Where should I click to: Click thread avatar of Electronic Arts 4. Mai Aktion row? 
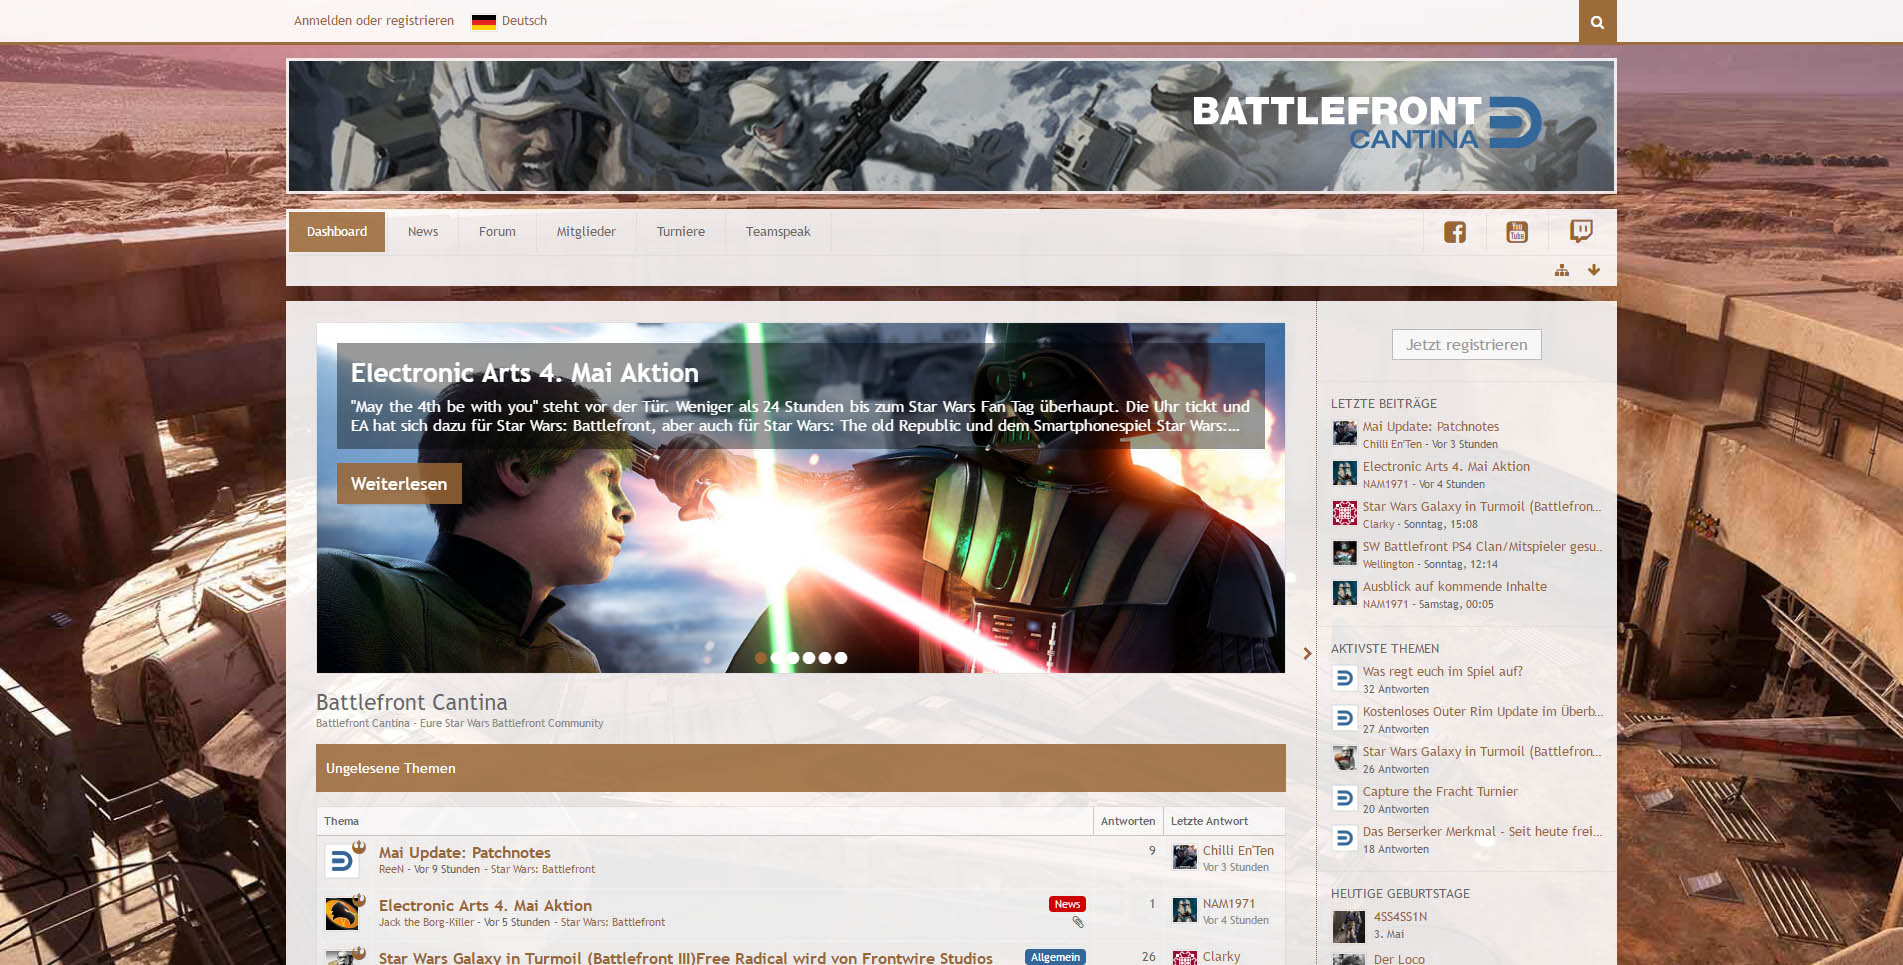click(x=342, y=914)
